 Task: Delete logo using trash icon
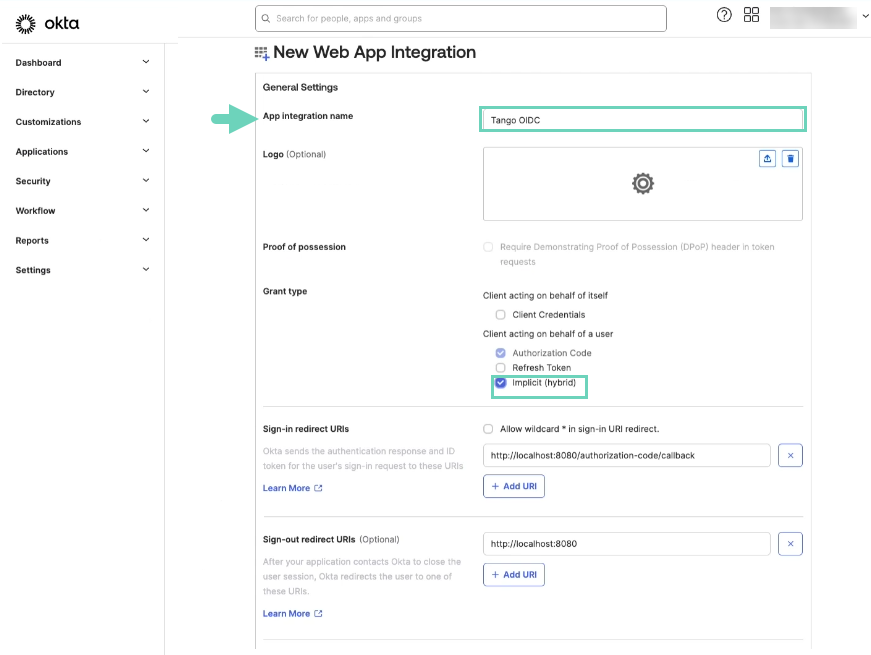pyautogui.click(x=790, y=158)
